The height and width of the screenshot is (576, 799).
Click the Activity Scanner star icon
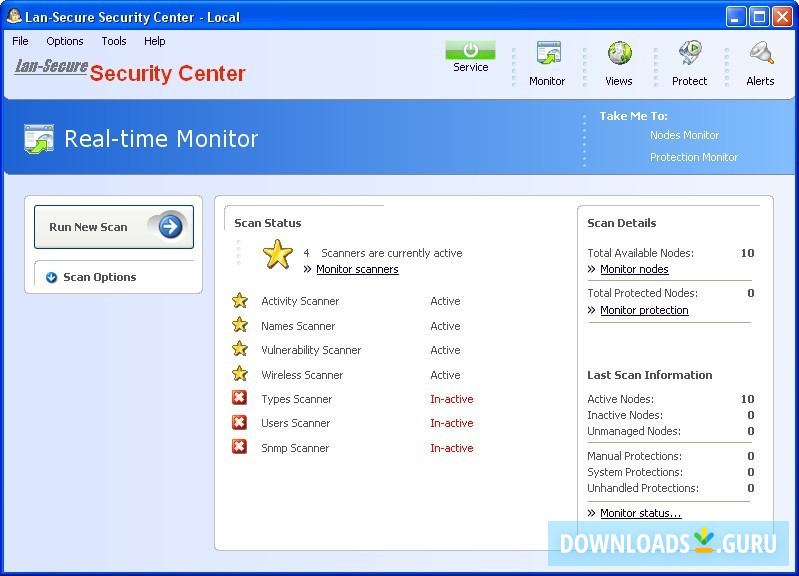(239, 301)
